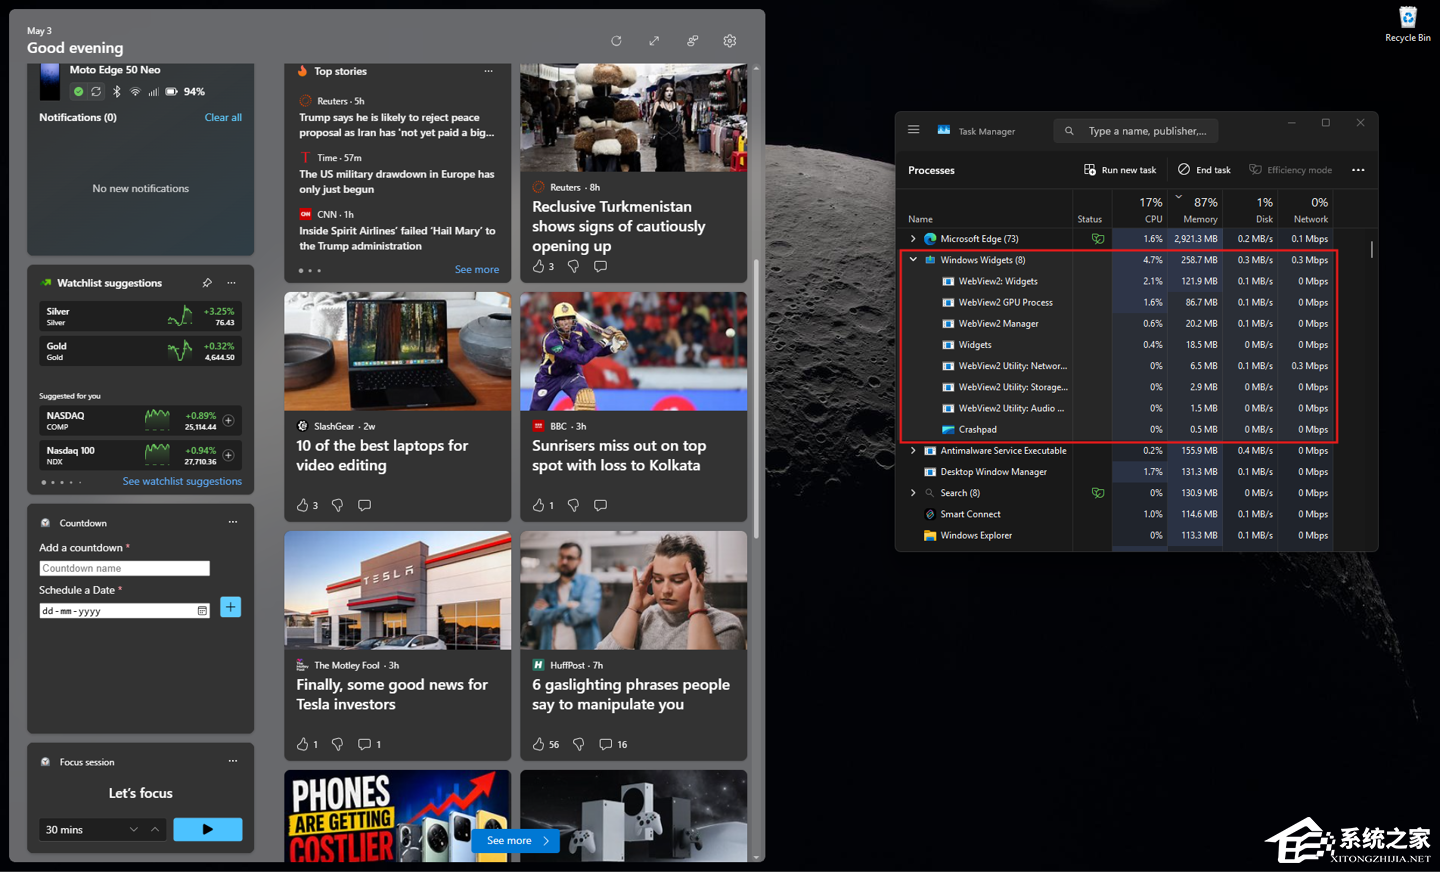Start the focus session with the play button
The height and width of the screenshot is (872, 1440).
(x=208, y=829)
